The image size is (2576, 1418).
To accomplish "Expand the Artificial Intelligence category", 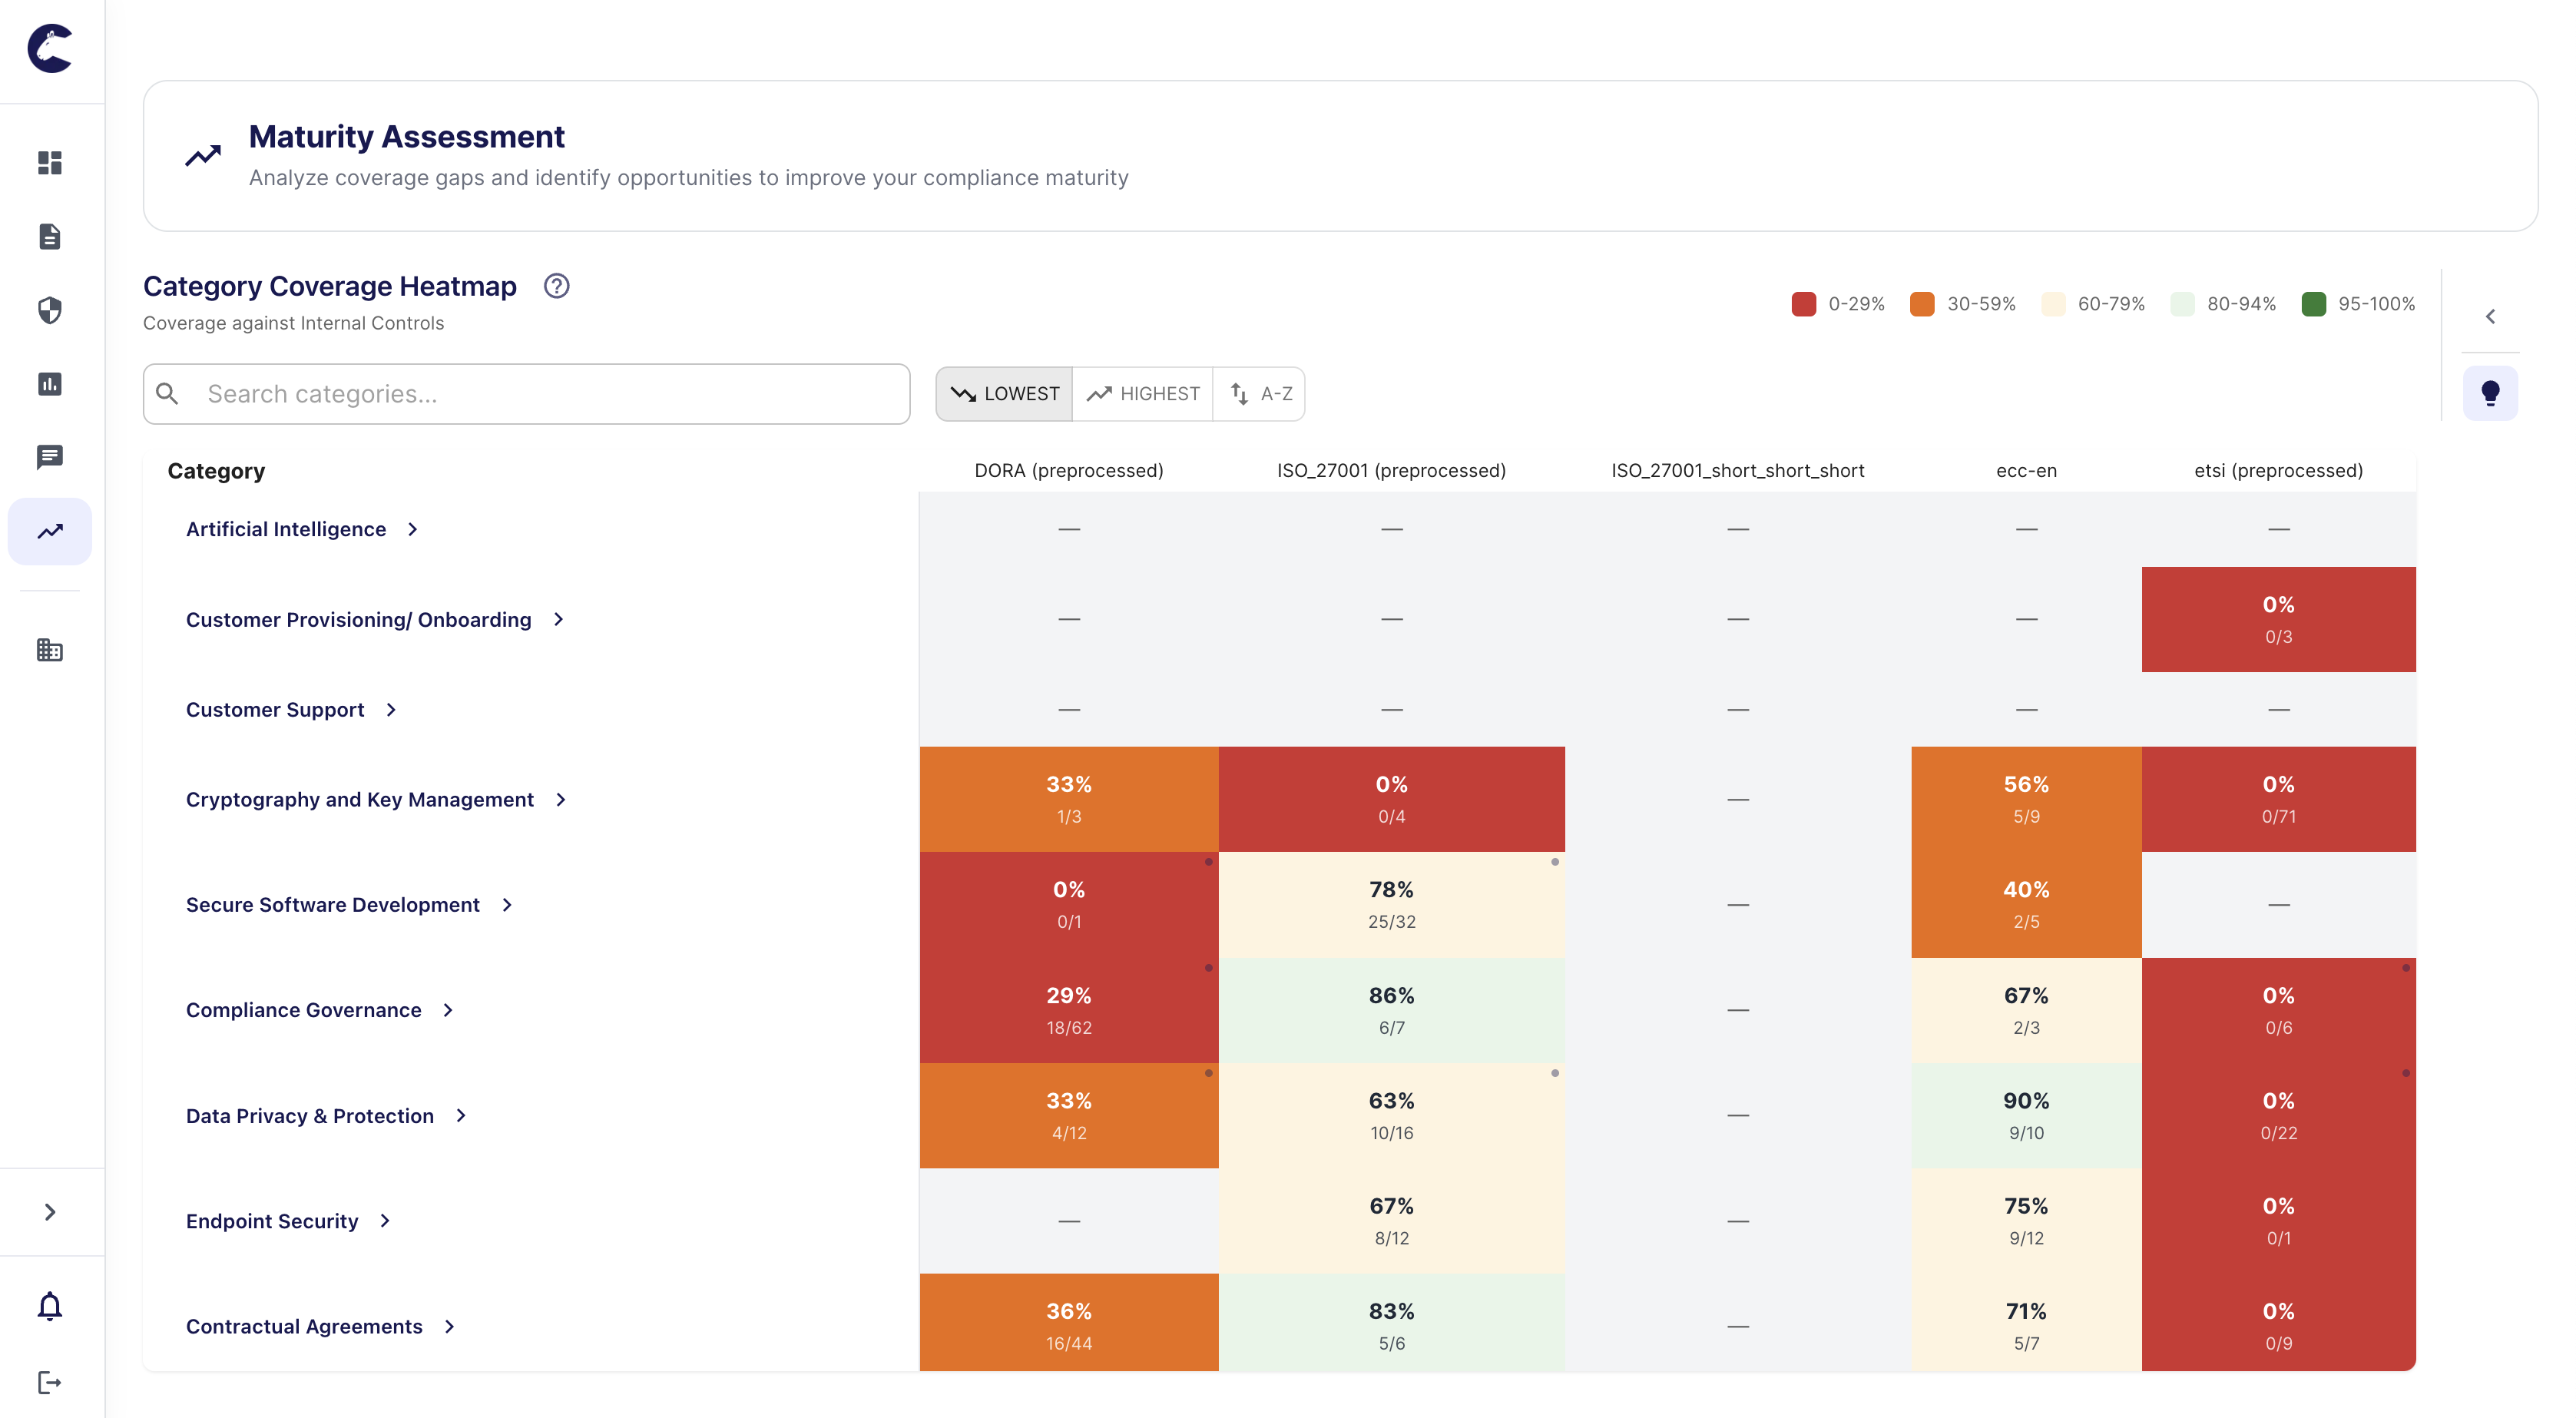I will coord(412,529).
